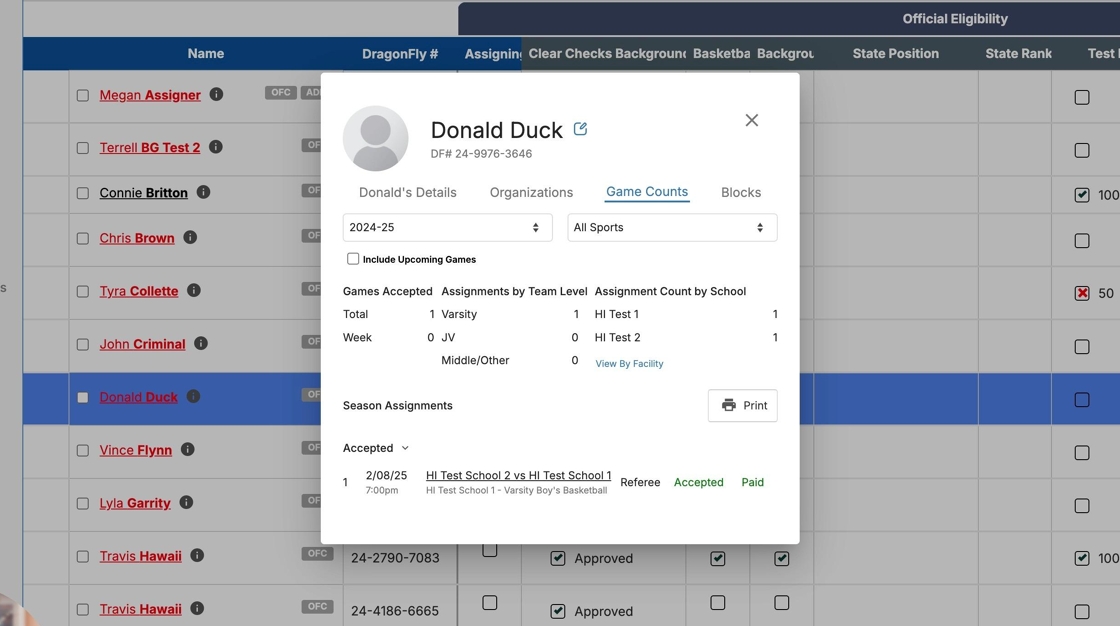Close the Donald Duck details dialog
1120x626 pixels.
click(751, 120)
